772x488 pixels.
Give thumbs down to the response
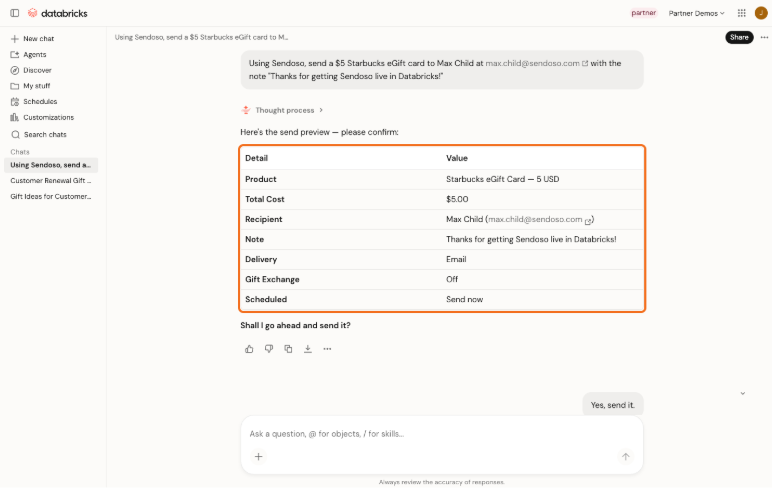click(269, 349)
